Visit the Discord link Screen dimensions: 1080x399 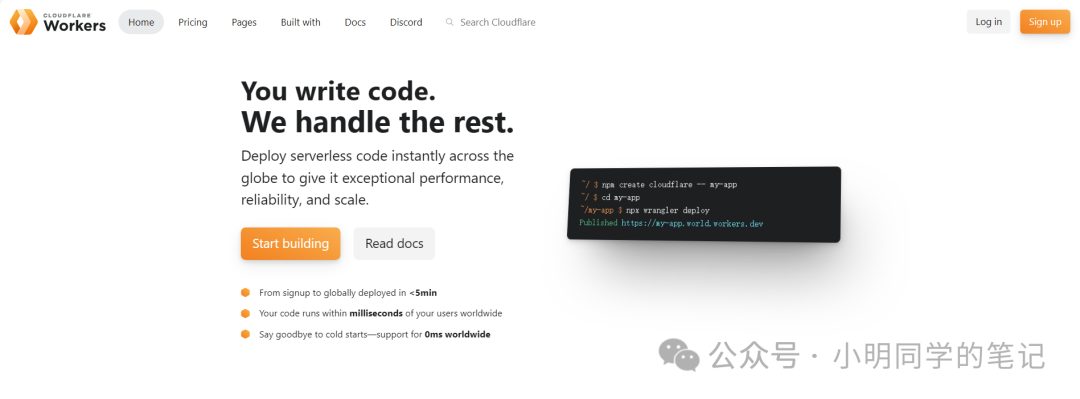[x=406, y=22]
